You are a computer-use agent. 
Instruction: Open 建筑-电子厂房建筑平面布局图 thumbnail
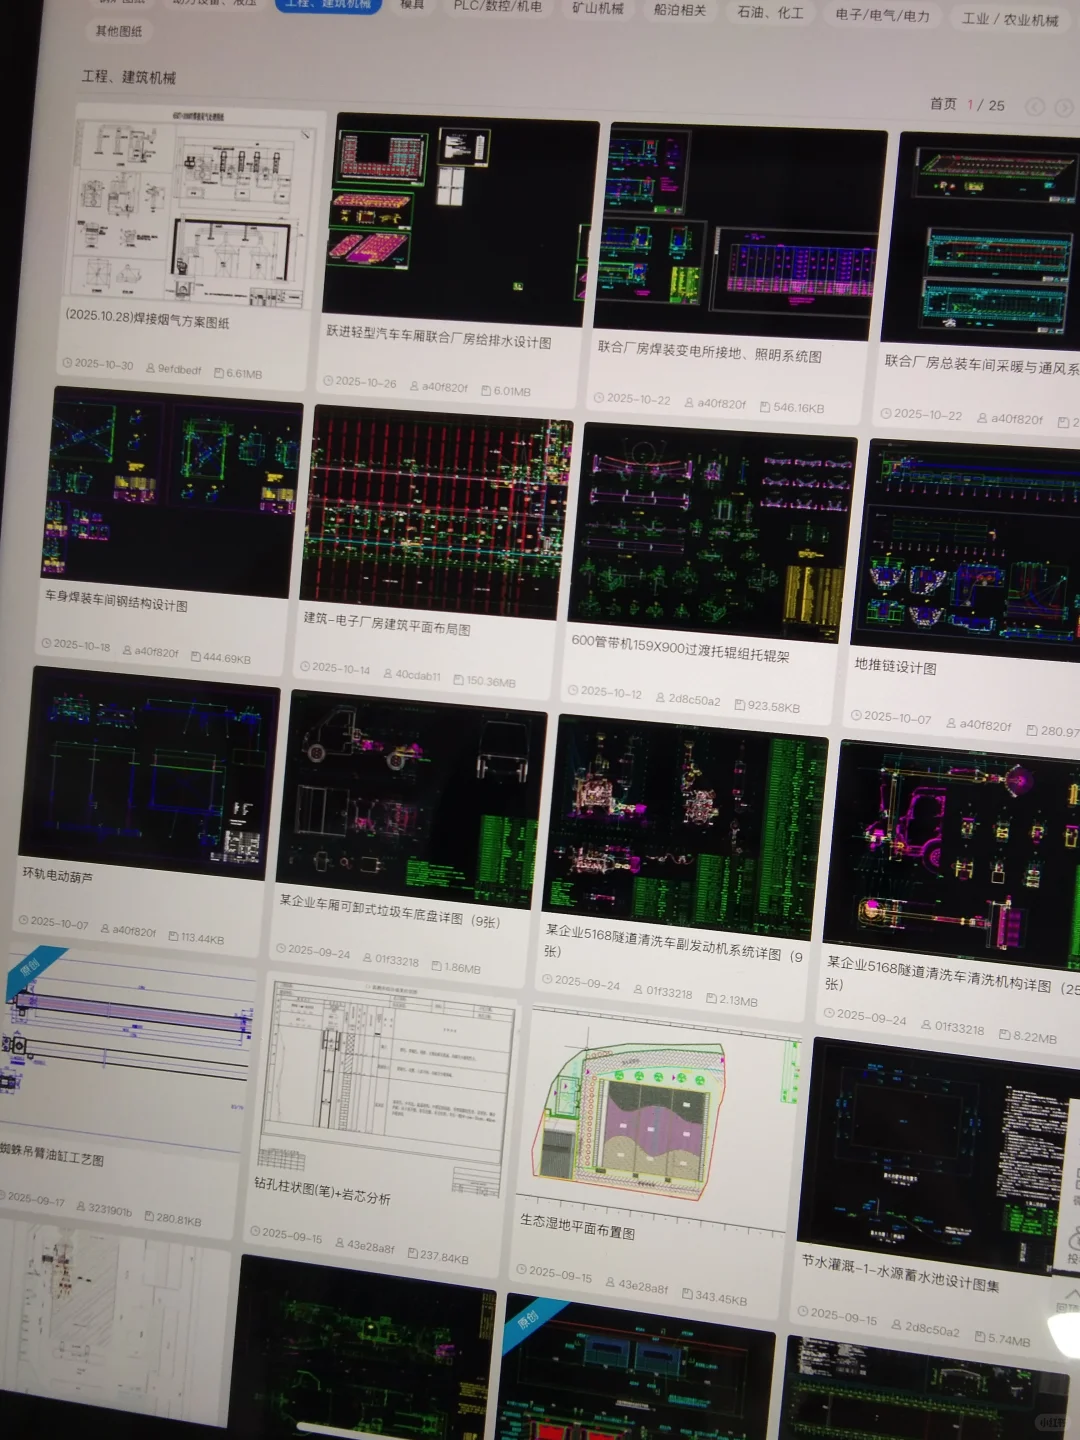click(x=436, y=513)
